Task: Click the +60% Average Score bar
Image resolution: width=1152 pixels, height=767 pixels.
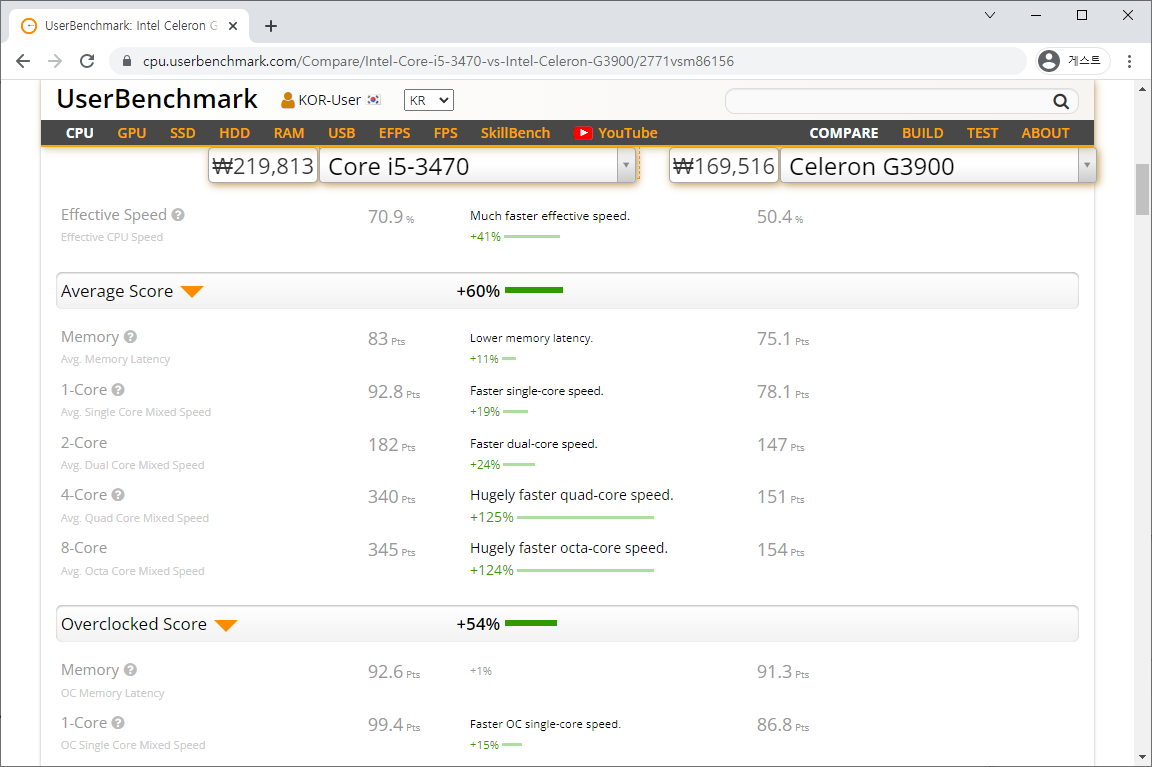Action: 534,290
